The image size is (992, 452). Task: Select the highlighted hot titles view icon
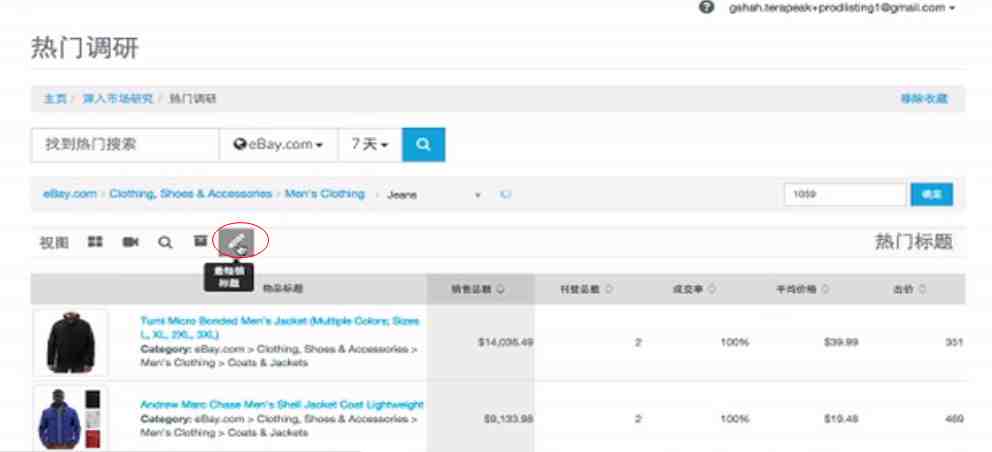[237, 241]
